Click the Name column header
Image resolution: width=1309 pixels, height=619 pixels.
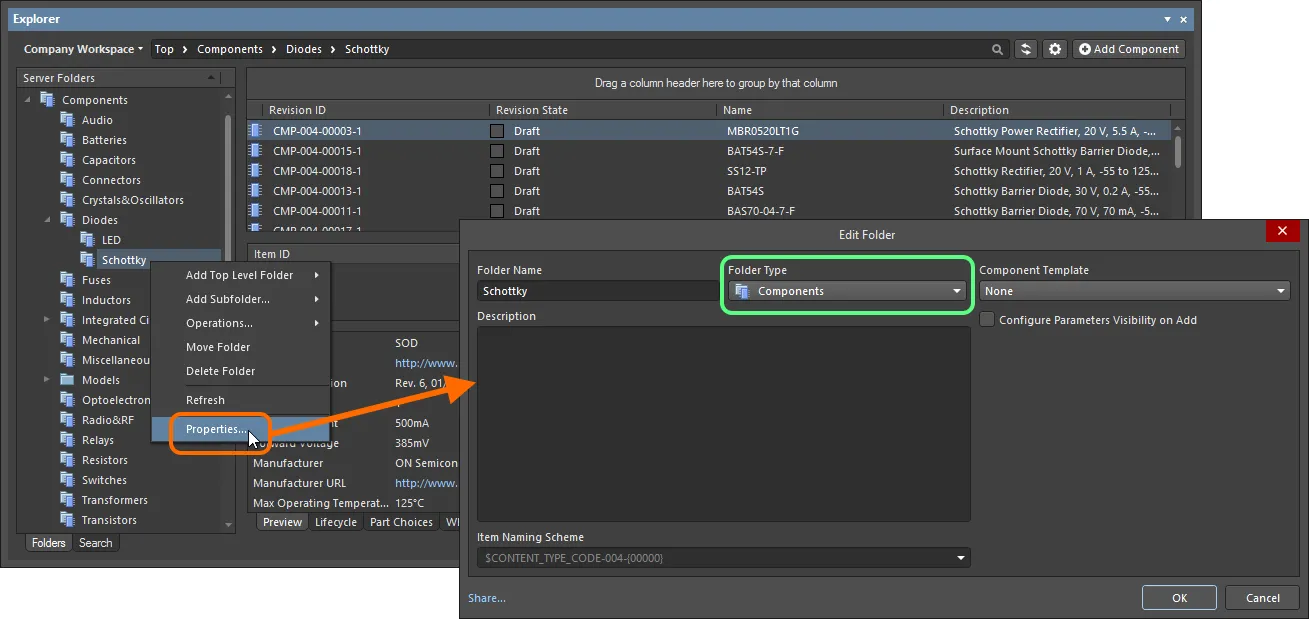pos(829,110)
